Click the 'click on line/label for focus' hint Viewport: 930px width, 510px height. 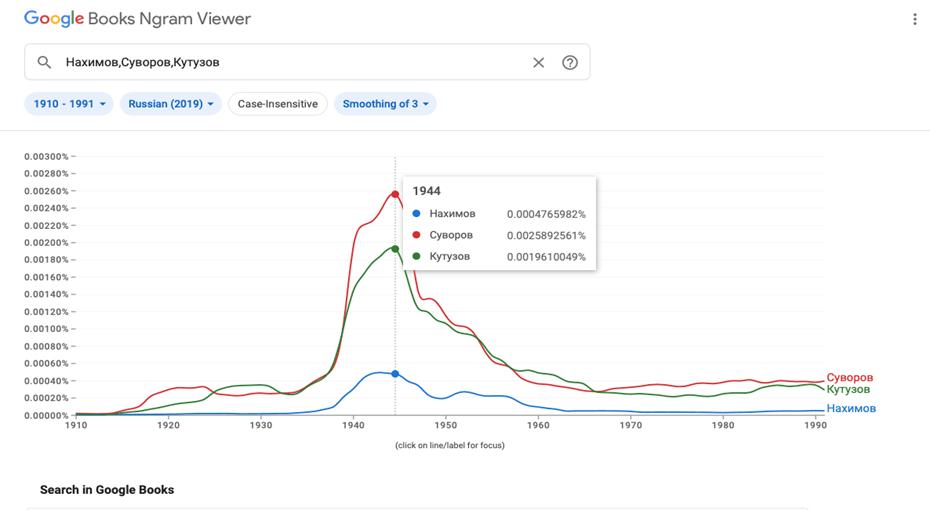click(450, 445)
